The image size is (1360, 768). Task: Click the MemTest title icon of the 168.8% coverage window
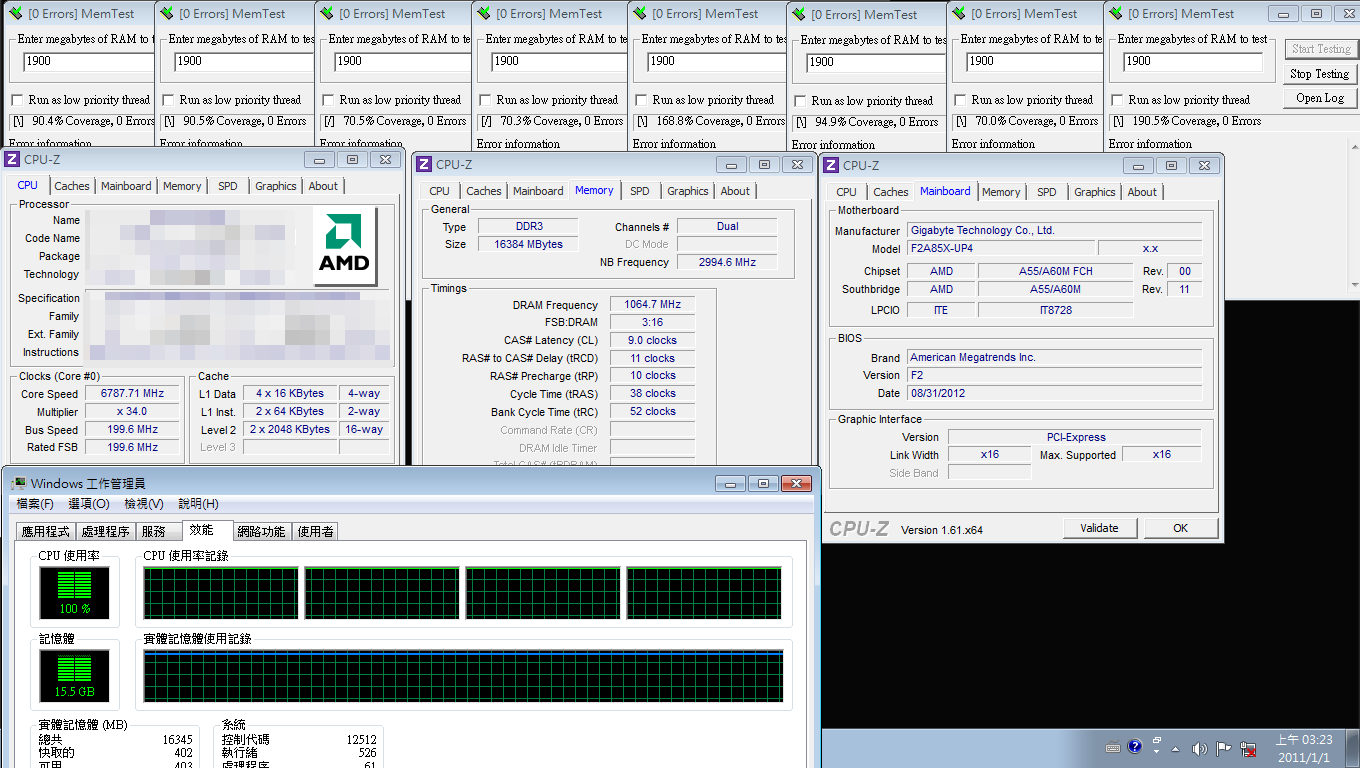(x=639, y=14)
